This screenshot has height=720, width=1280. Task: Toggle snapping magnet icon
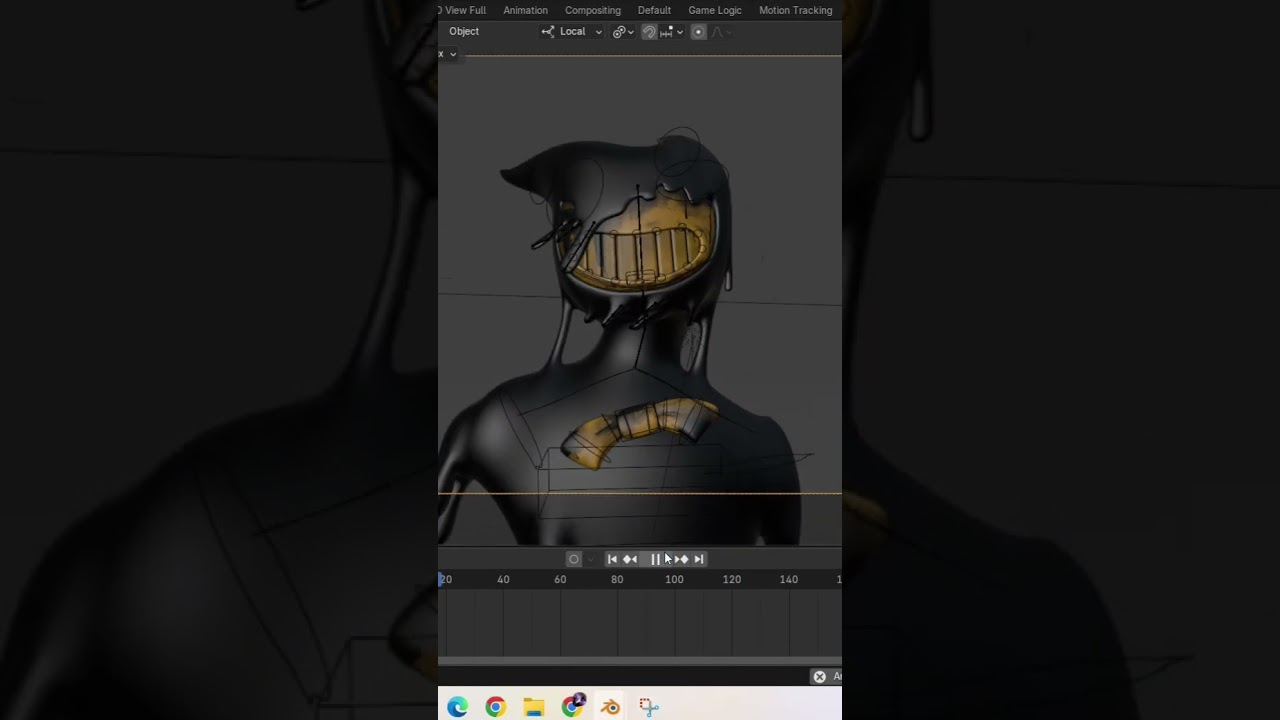(649, 32)
